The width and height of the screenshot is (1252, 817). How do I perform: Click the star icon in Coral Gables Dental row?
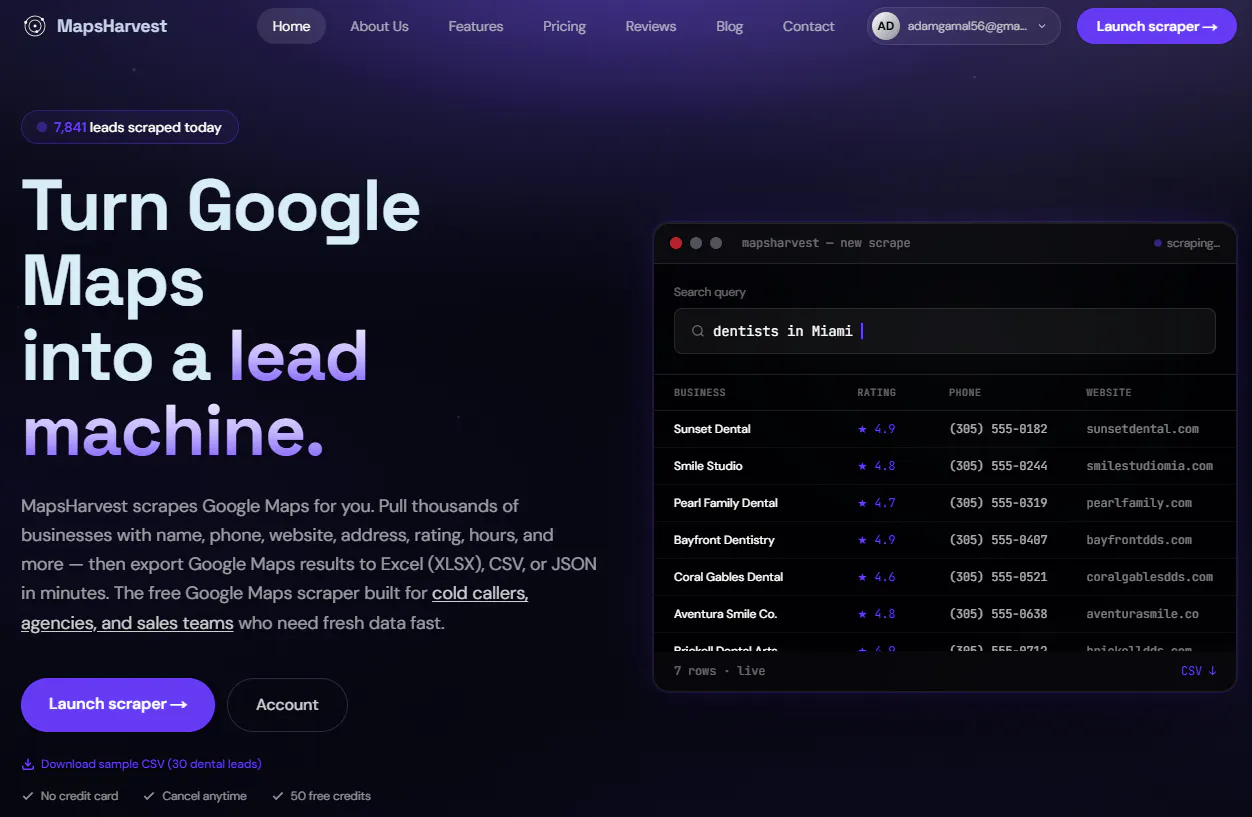tap(862, 577)
